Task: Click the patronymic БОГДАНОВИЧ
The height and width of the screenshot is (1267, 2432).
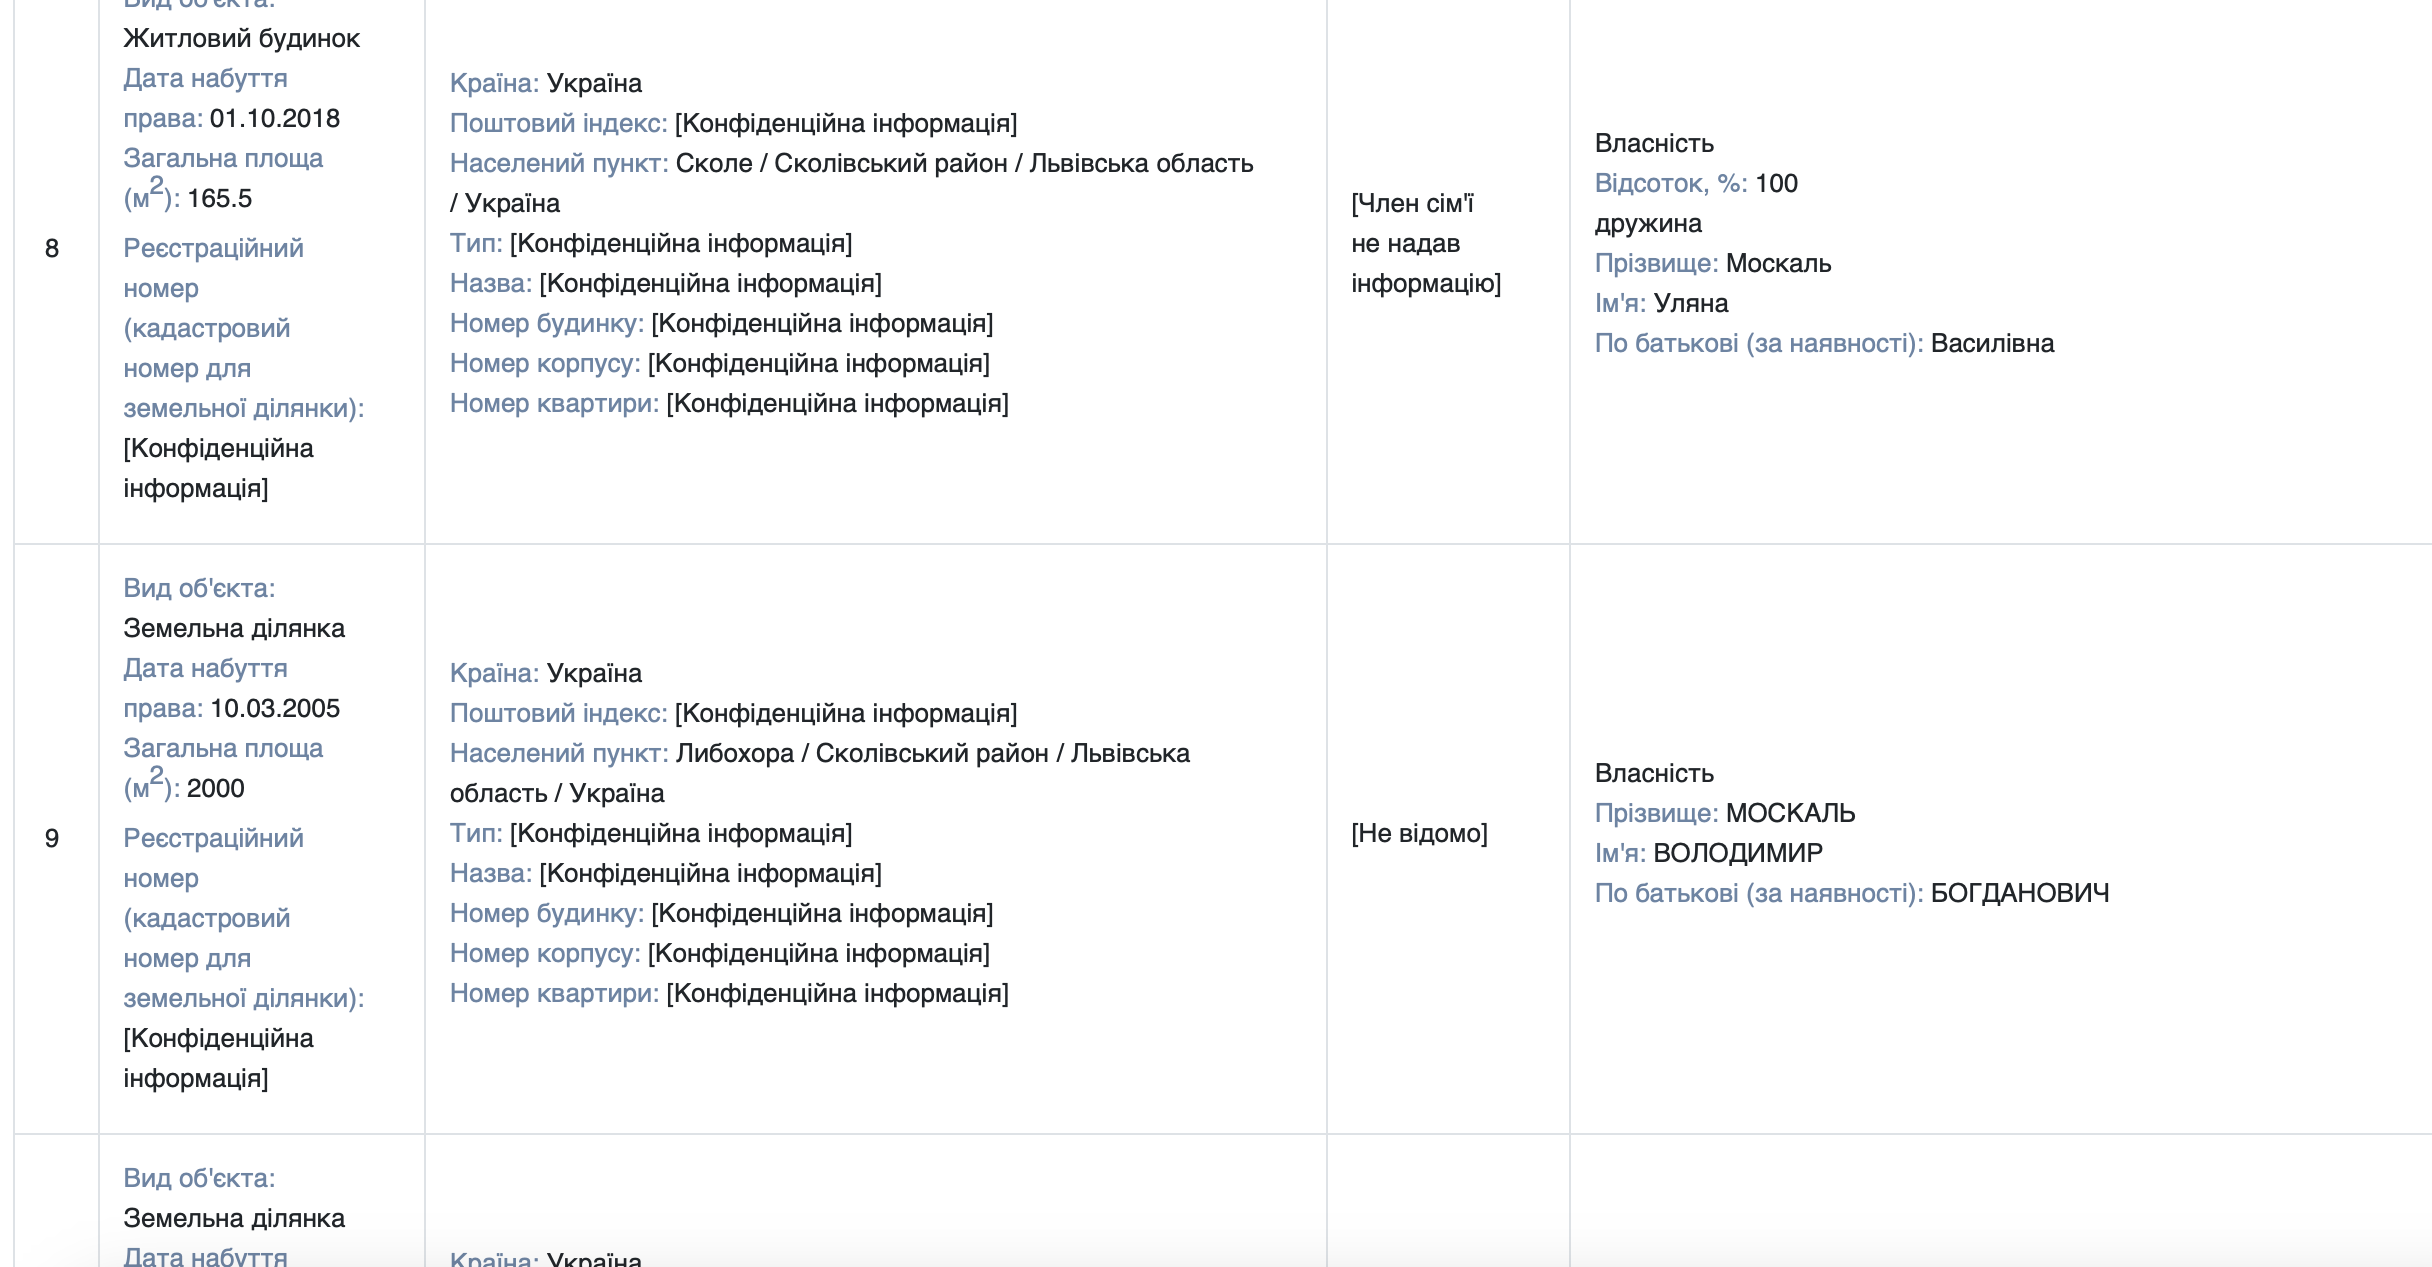Action: 2020,893
